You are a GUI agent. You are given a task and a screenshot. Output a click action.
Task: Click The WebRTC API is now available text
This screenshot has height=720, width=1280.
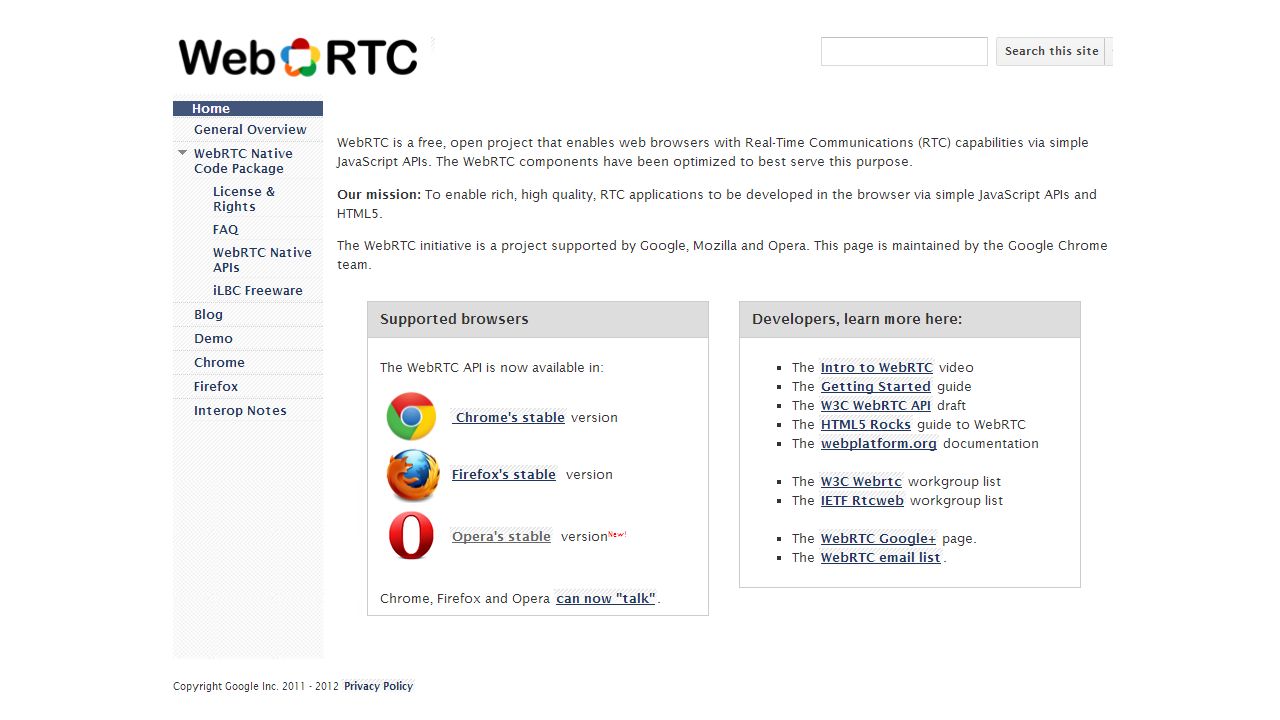pos(492,368)
